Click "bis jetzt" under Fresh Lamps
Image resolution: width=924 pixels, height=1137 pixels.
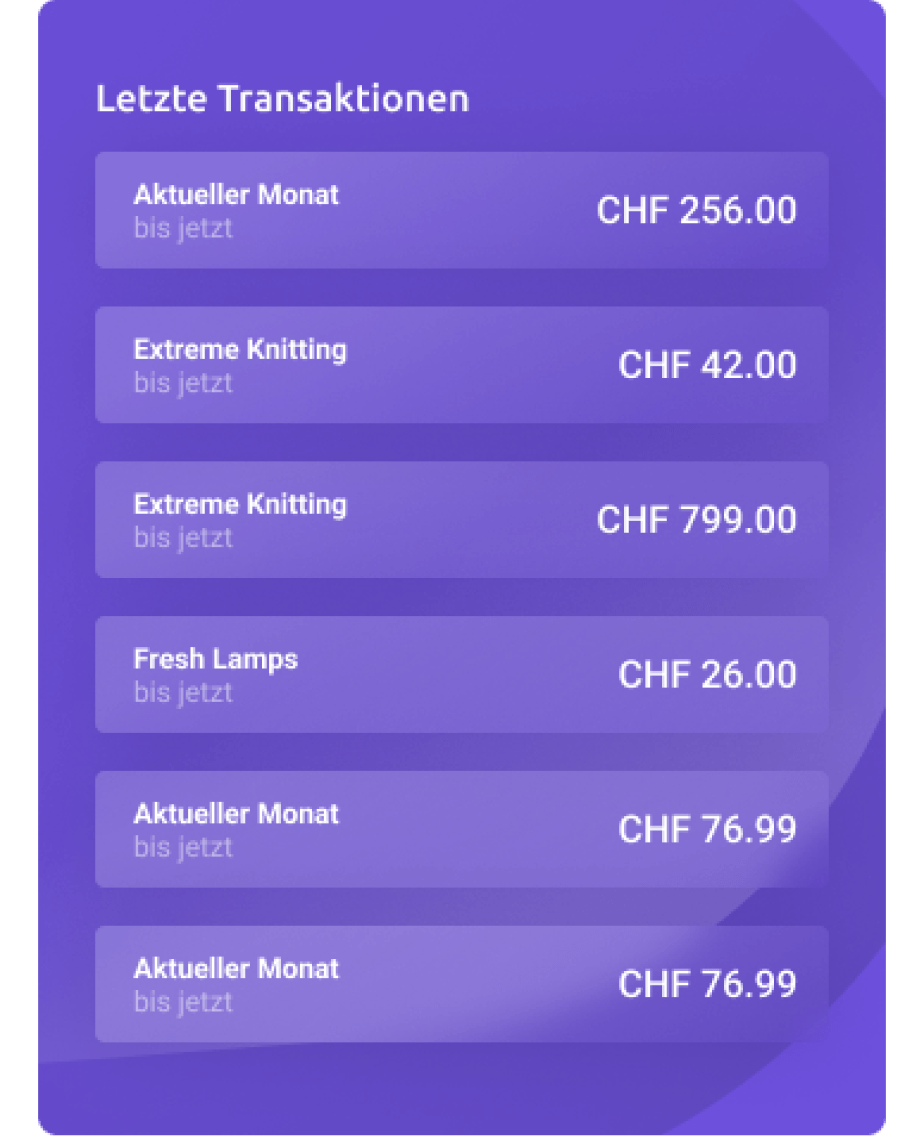(183, 692)
